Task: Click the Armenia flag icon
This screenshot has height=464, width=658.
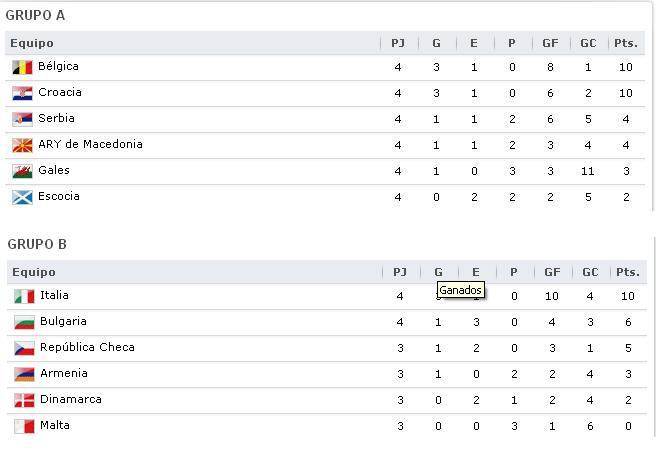Action: [24, 374]
